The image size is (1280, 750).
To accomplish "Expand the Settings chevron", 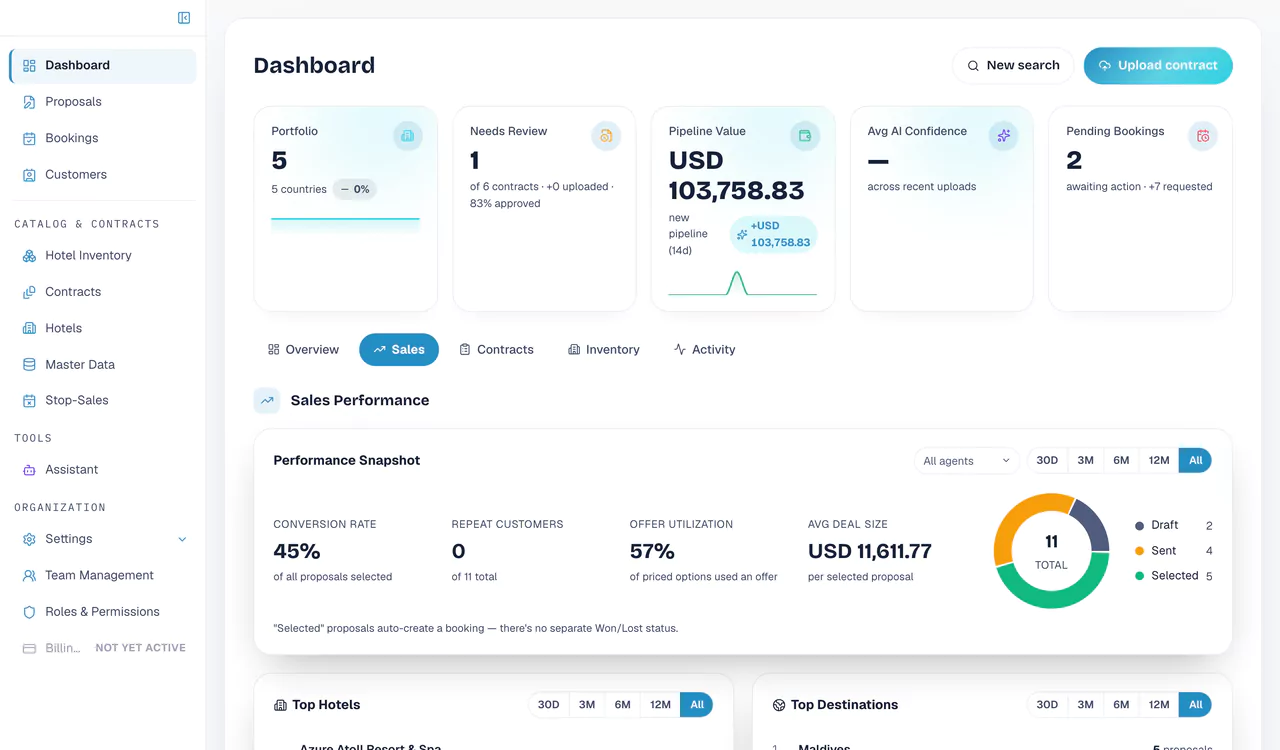I will (x=182, y=540).
